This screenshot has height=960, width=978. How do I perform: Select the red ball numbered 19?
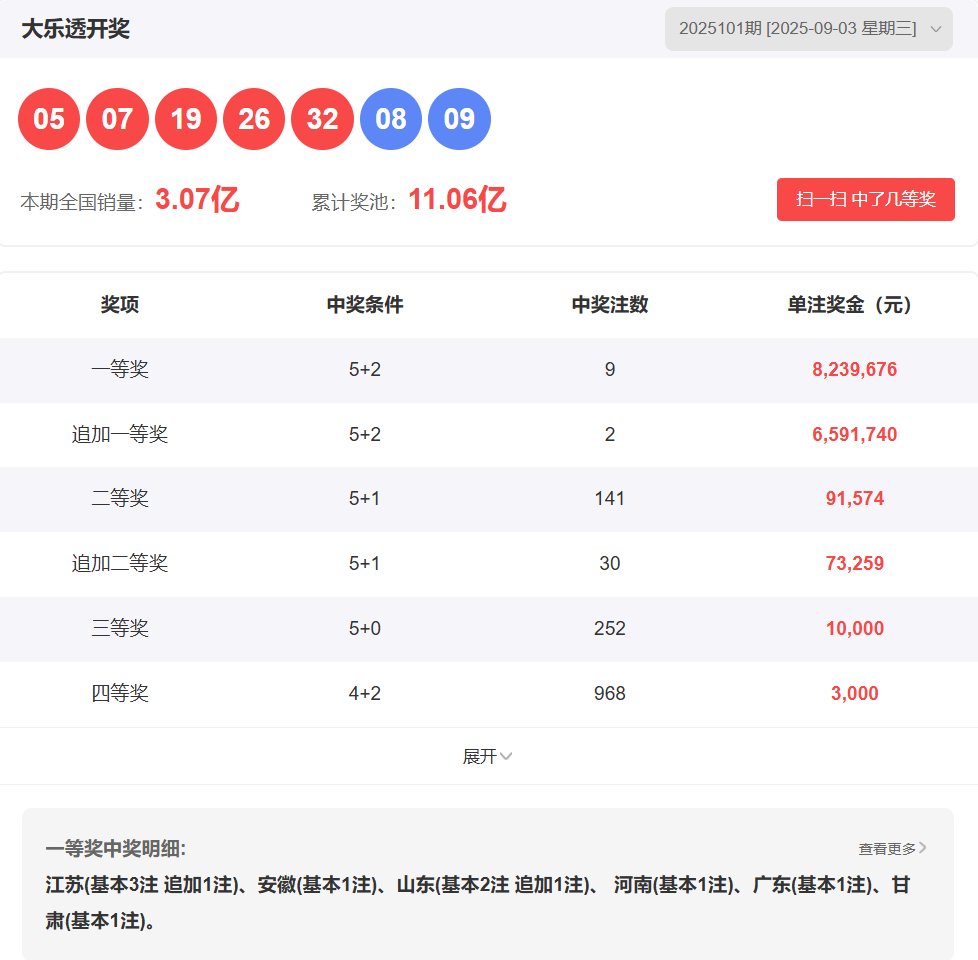tap(186, 119)
